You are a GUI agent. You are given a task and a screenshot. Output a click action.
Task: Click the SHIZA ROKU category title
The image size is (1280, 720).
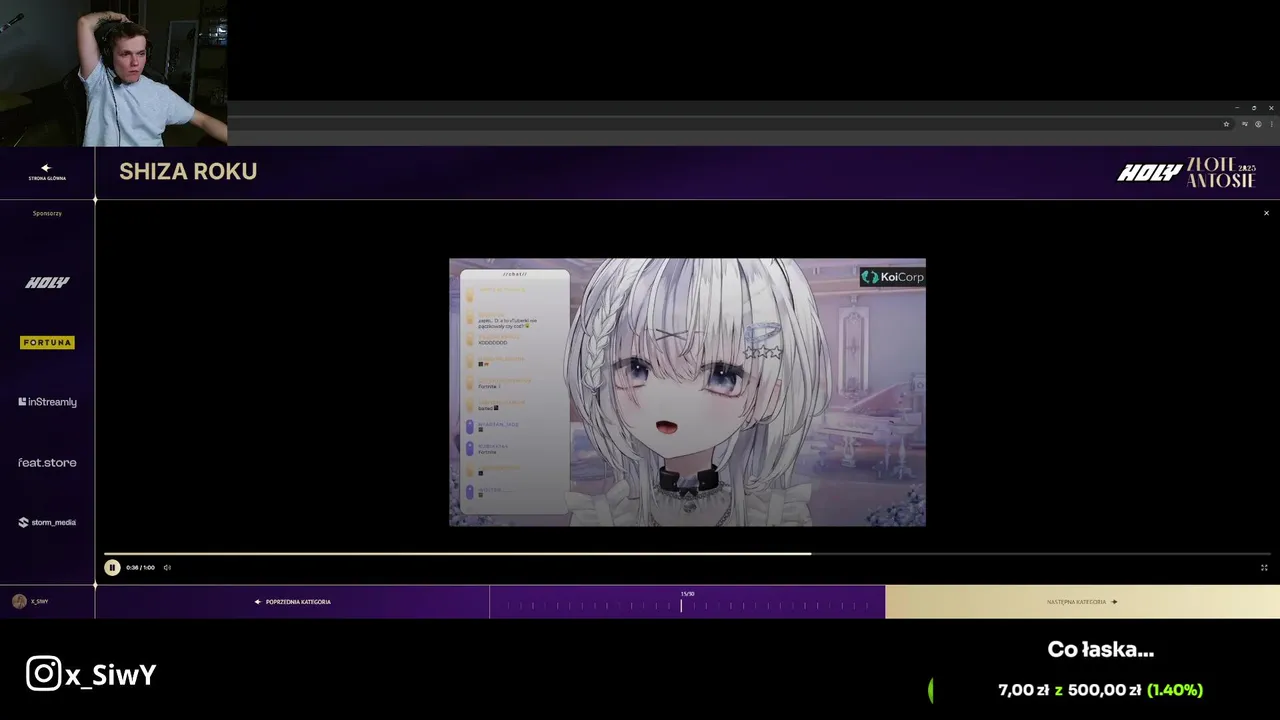click(x=188, y=171)
